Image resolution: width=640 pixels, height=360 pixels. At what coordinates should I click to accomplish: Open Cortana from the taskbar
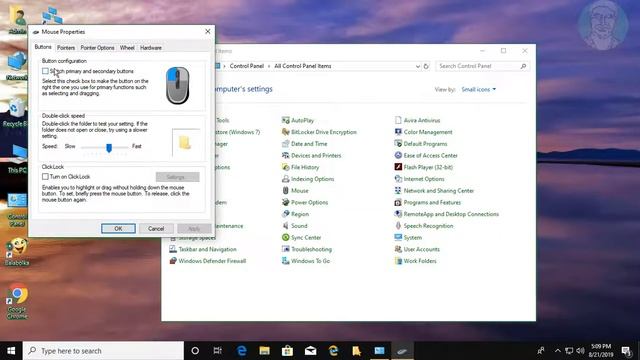(195, 351)
